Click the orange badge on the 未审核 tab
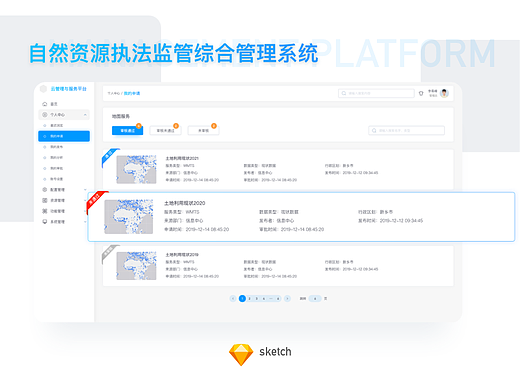The image size is (520, 390). (x=214, y=126)
